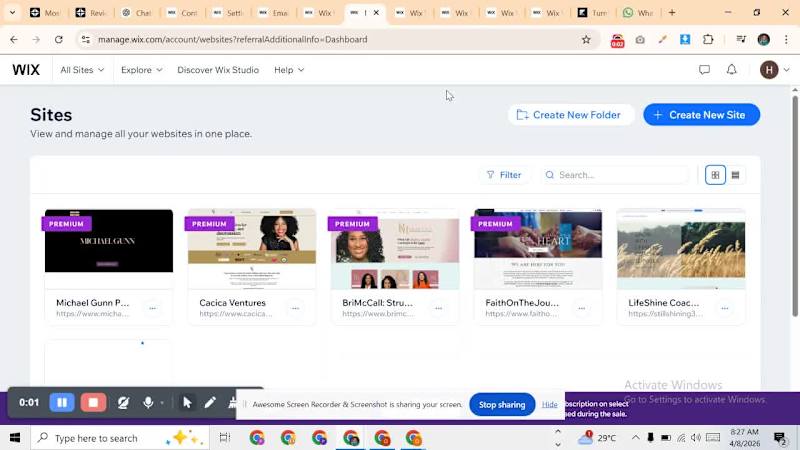Click the Michael Gunn site URL
This screenshot has width=800, height=450.
[92, 314]
